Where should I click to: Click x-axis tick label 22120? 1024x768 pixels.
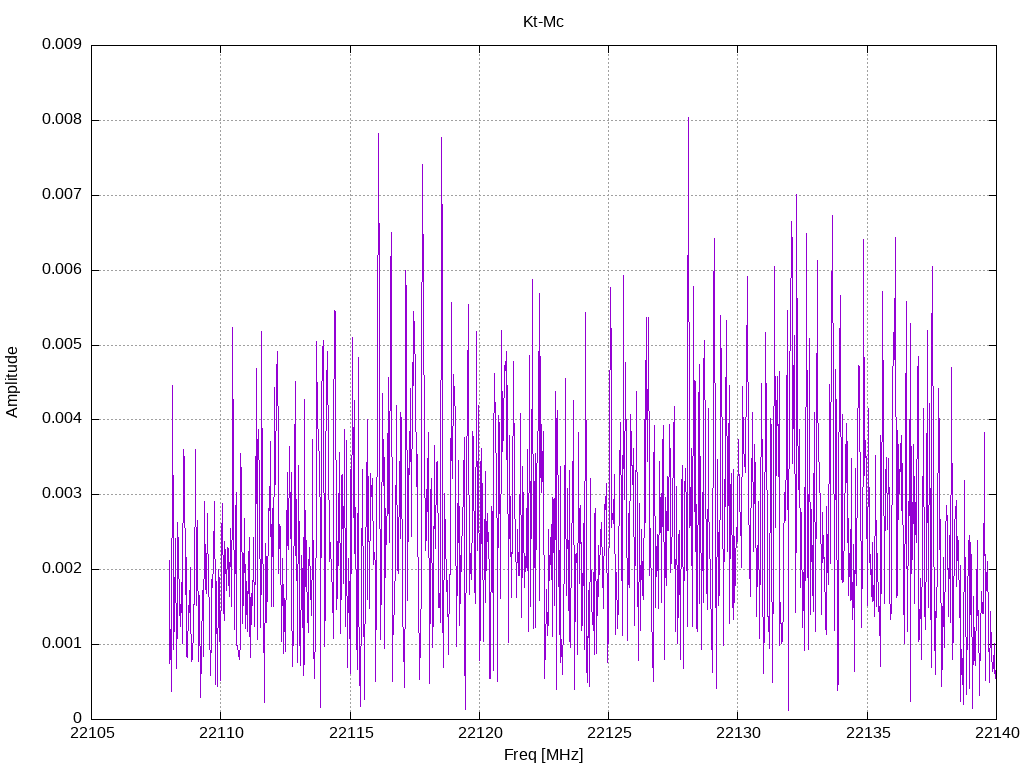[x=480, y=733]
